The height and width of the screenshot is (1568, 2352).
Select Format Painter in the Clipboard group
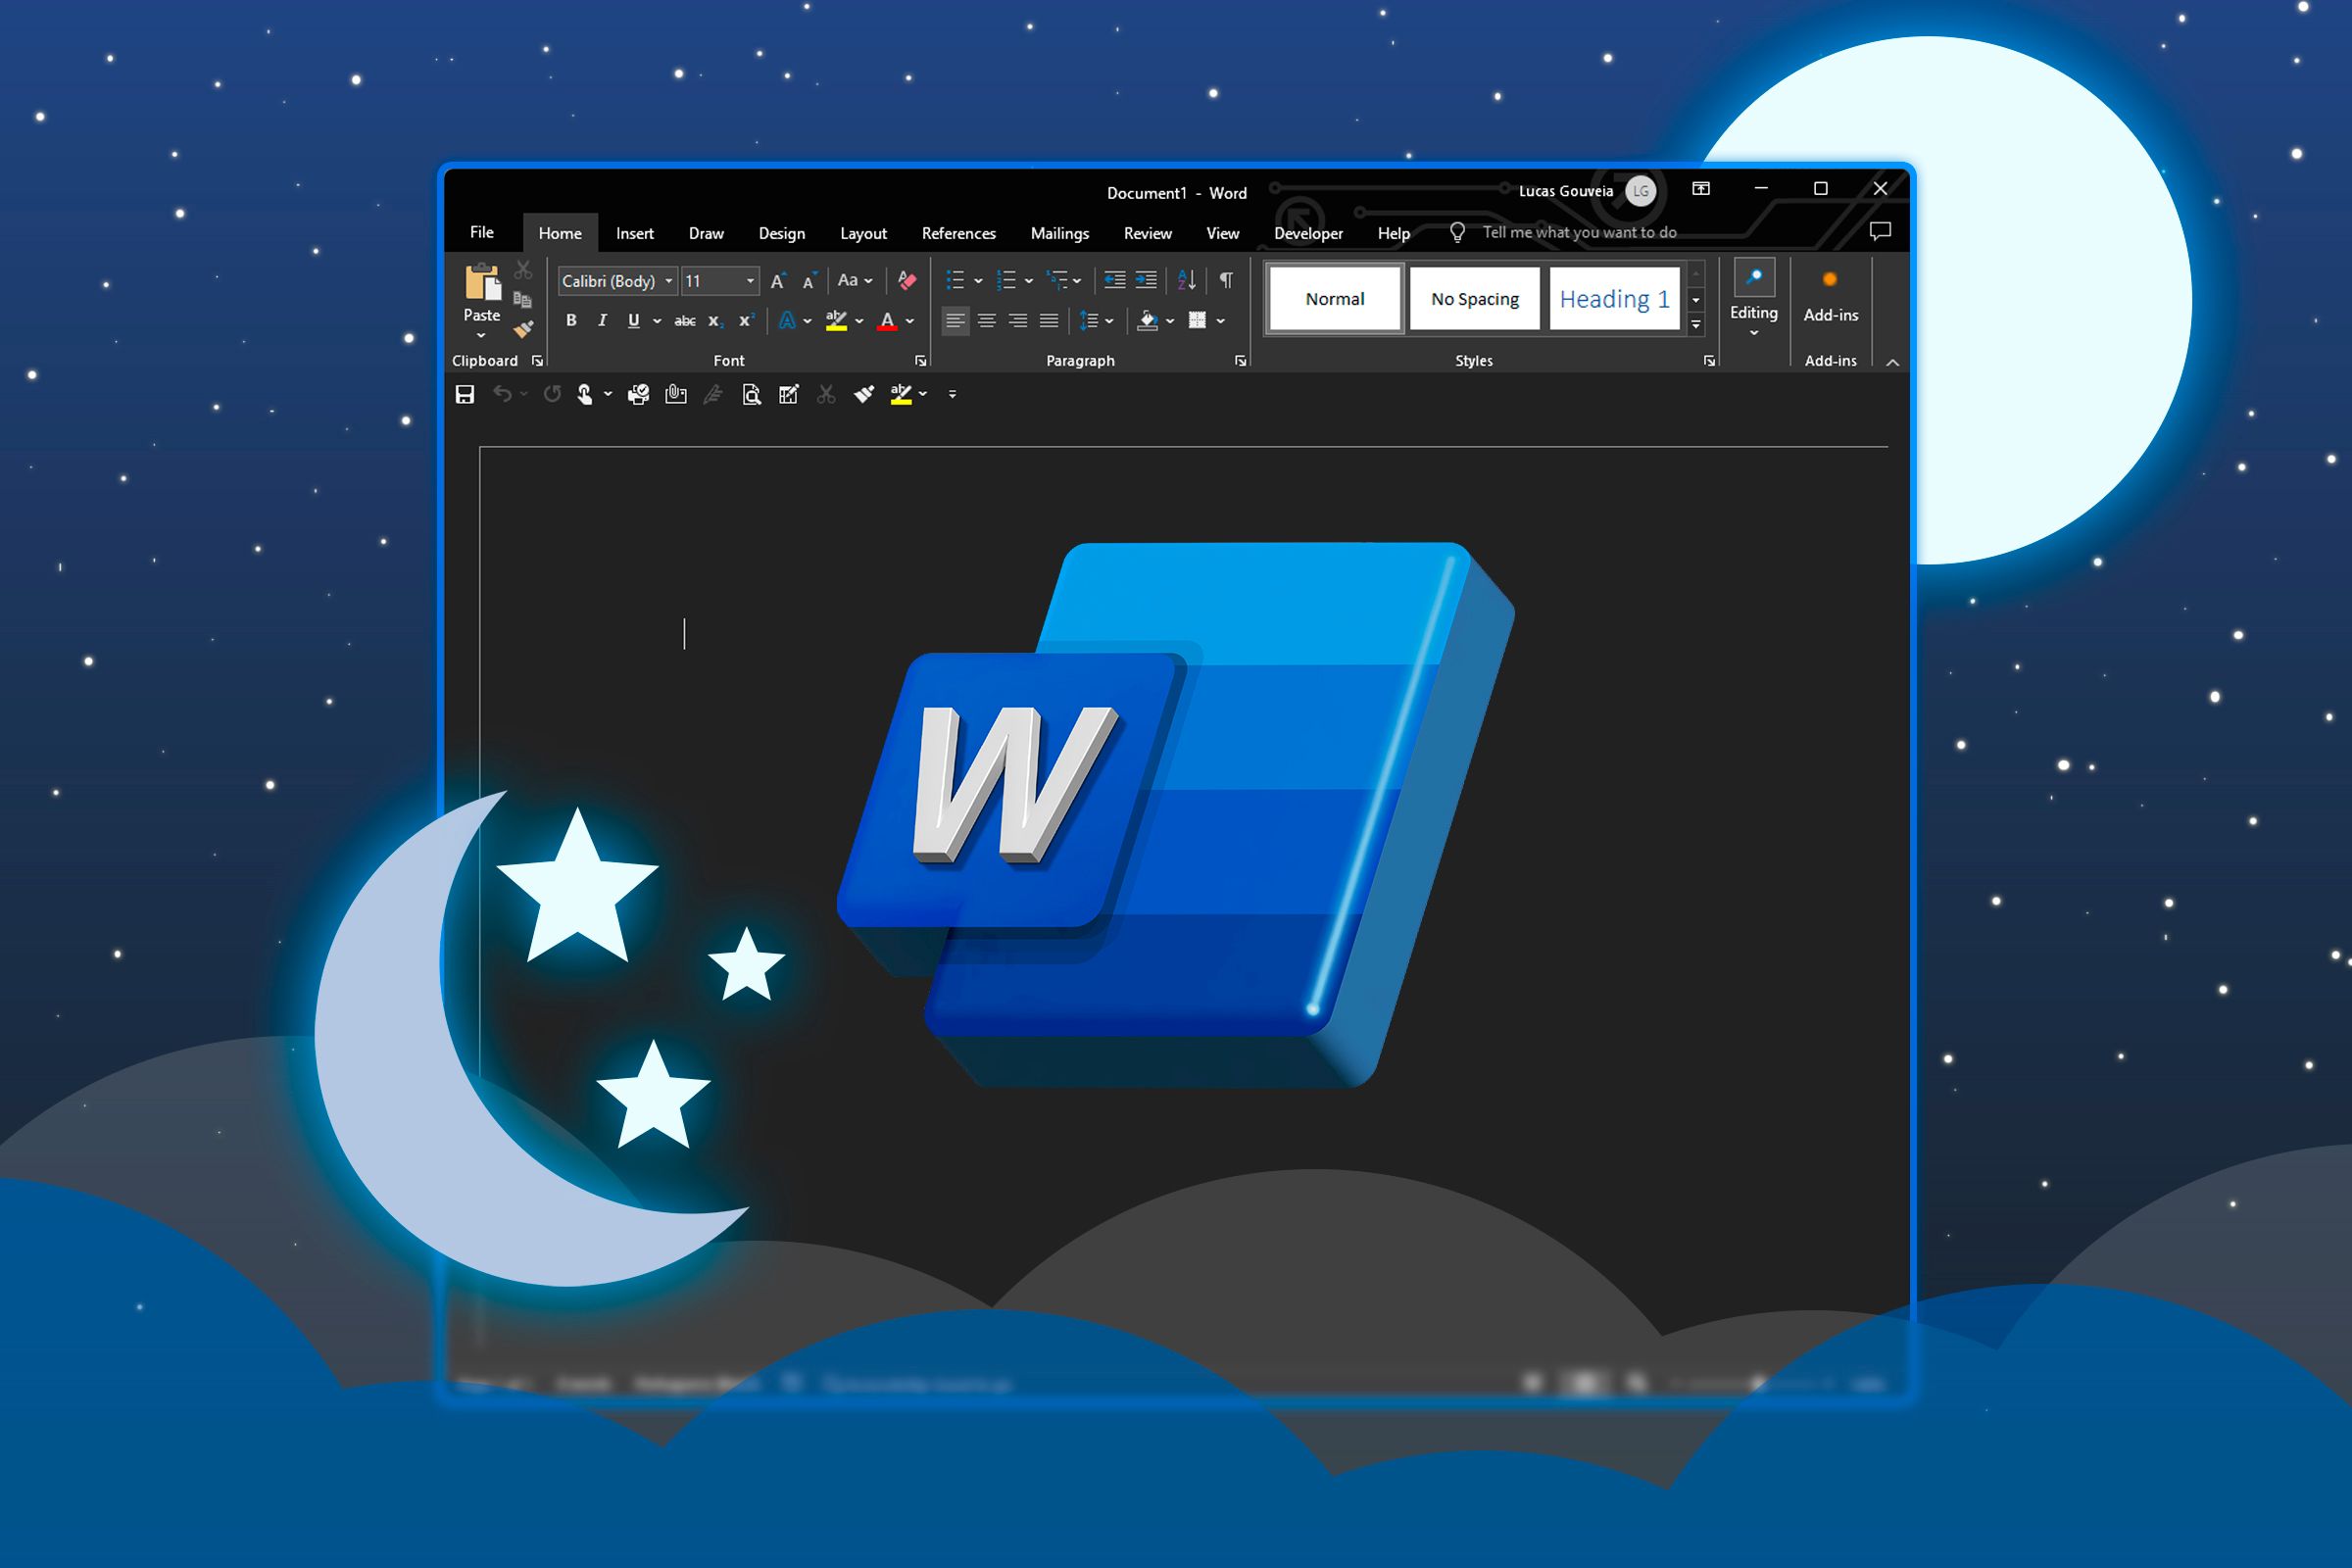tap(523, 329)
